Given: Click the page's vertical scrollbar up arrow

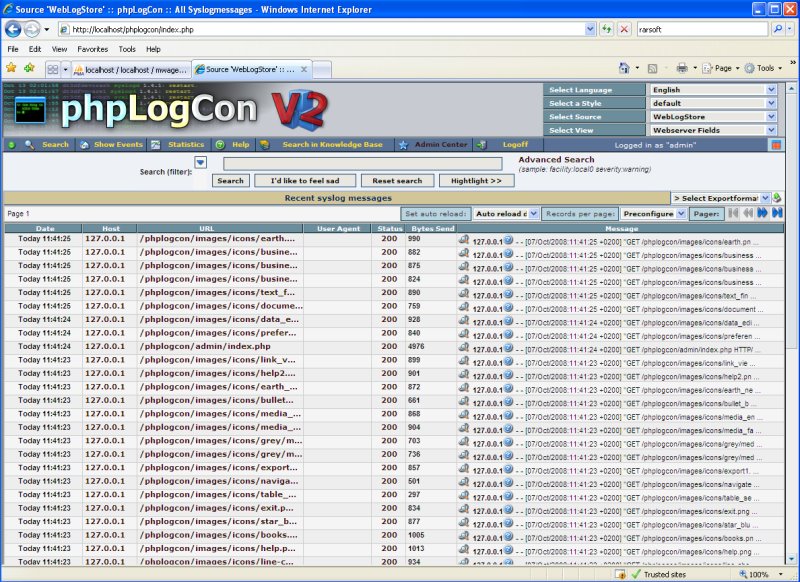Looking at the screenshot, I should coord(791,88).
